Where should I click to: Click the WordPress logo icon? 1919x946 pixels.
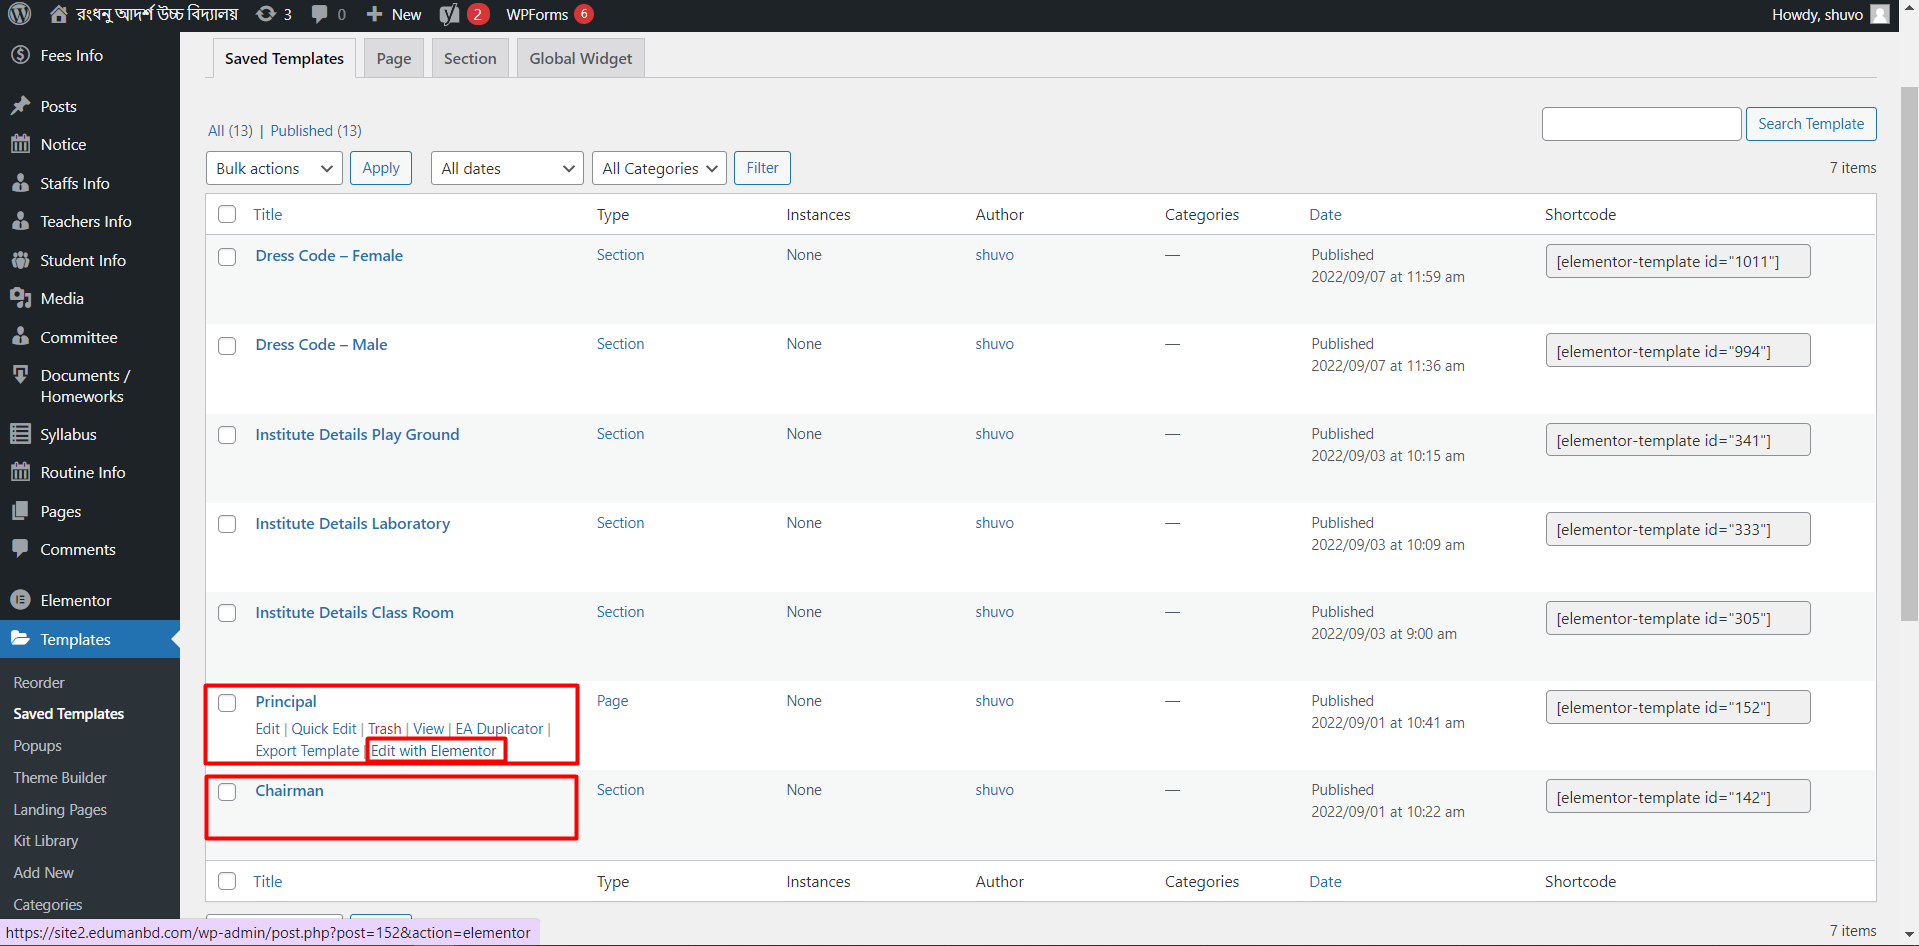tap(20, 14)
